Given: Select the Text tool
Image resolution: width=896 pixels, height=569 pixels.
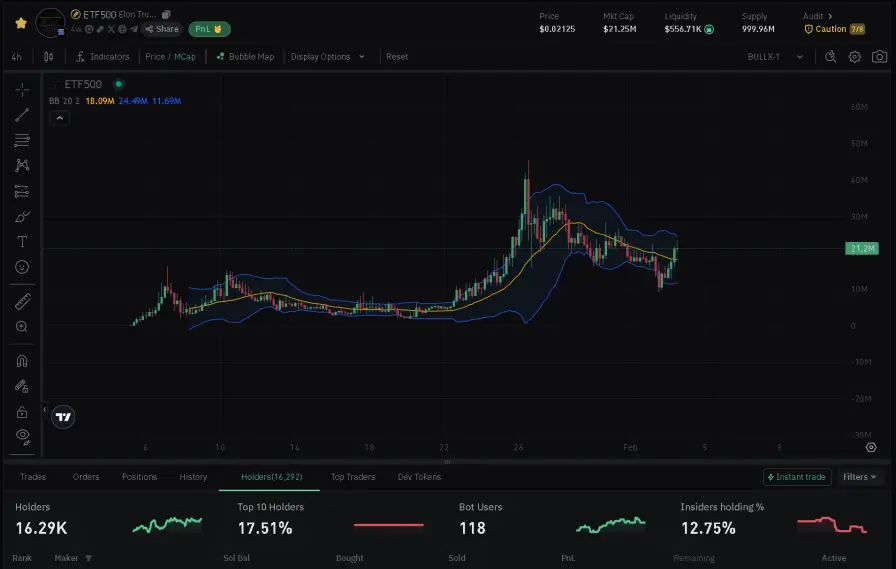Looking at the screenshot, I should coord(22,242).
